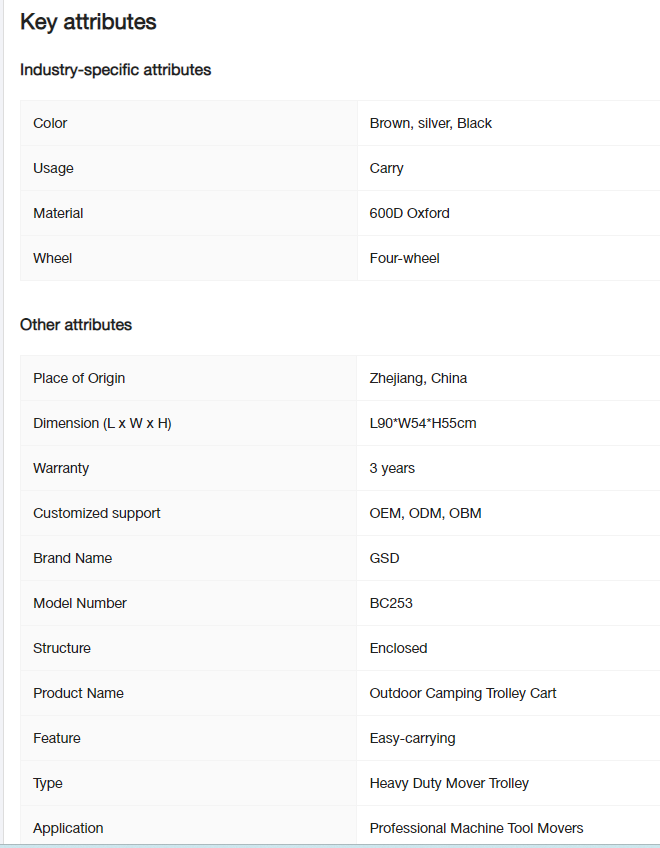Select the 'Brown, silver, Black' value
Viewport: 660px width, 848px height.
[x=431, y=123]
